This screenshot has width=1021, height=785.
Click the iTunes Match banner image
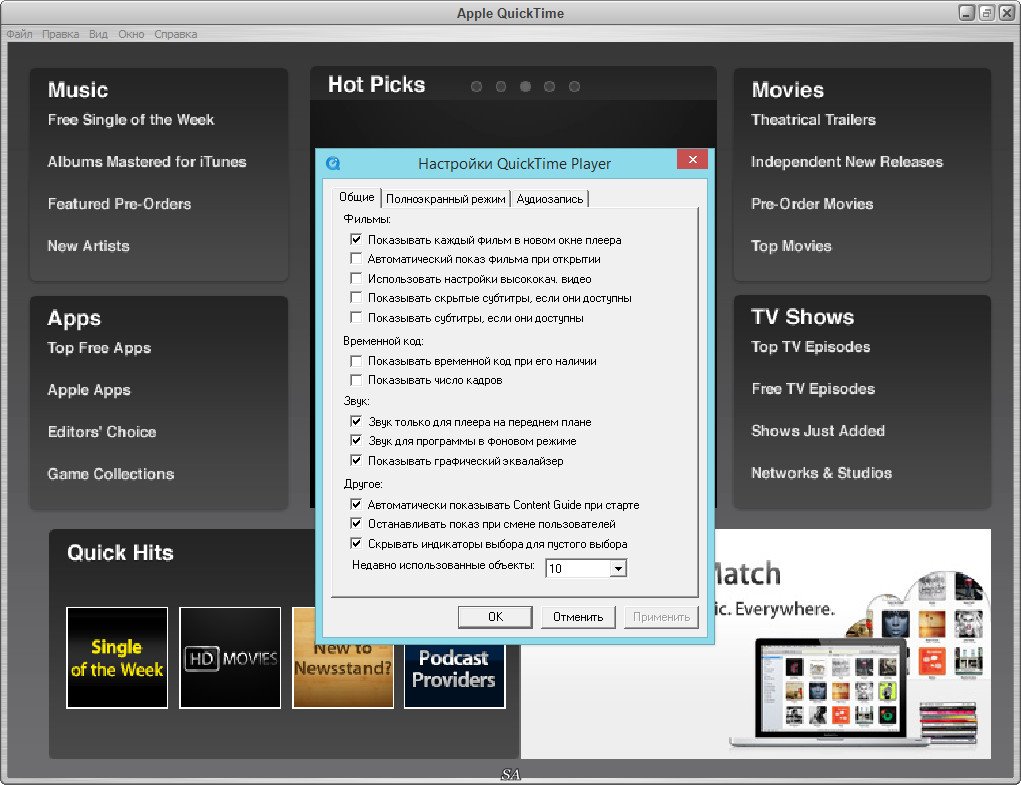tap(853, 644)
